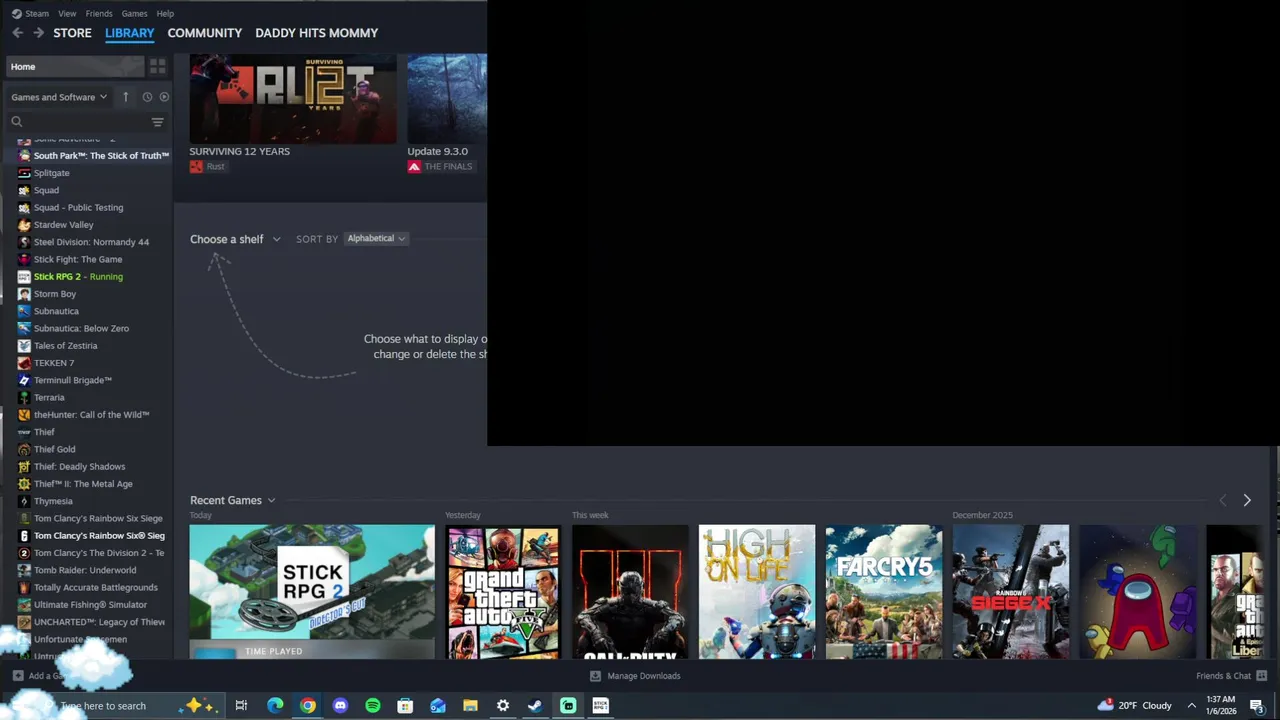1280x720 pixels.
Task: Click the Windows Type here to search box
Action: tap(103, 705)
